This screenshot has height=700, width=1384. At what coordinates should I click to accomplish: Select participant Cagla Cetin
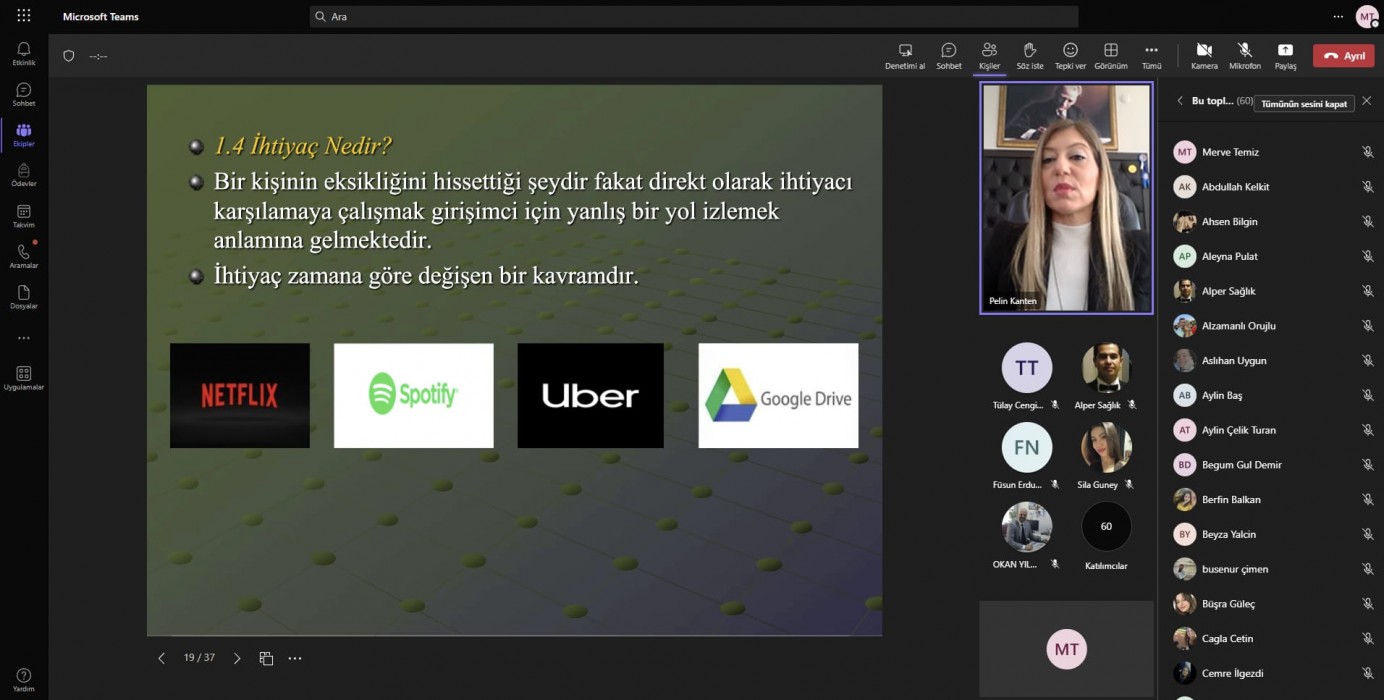pyautogui.click(x=1271, y=639)
